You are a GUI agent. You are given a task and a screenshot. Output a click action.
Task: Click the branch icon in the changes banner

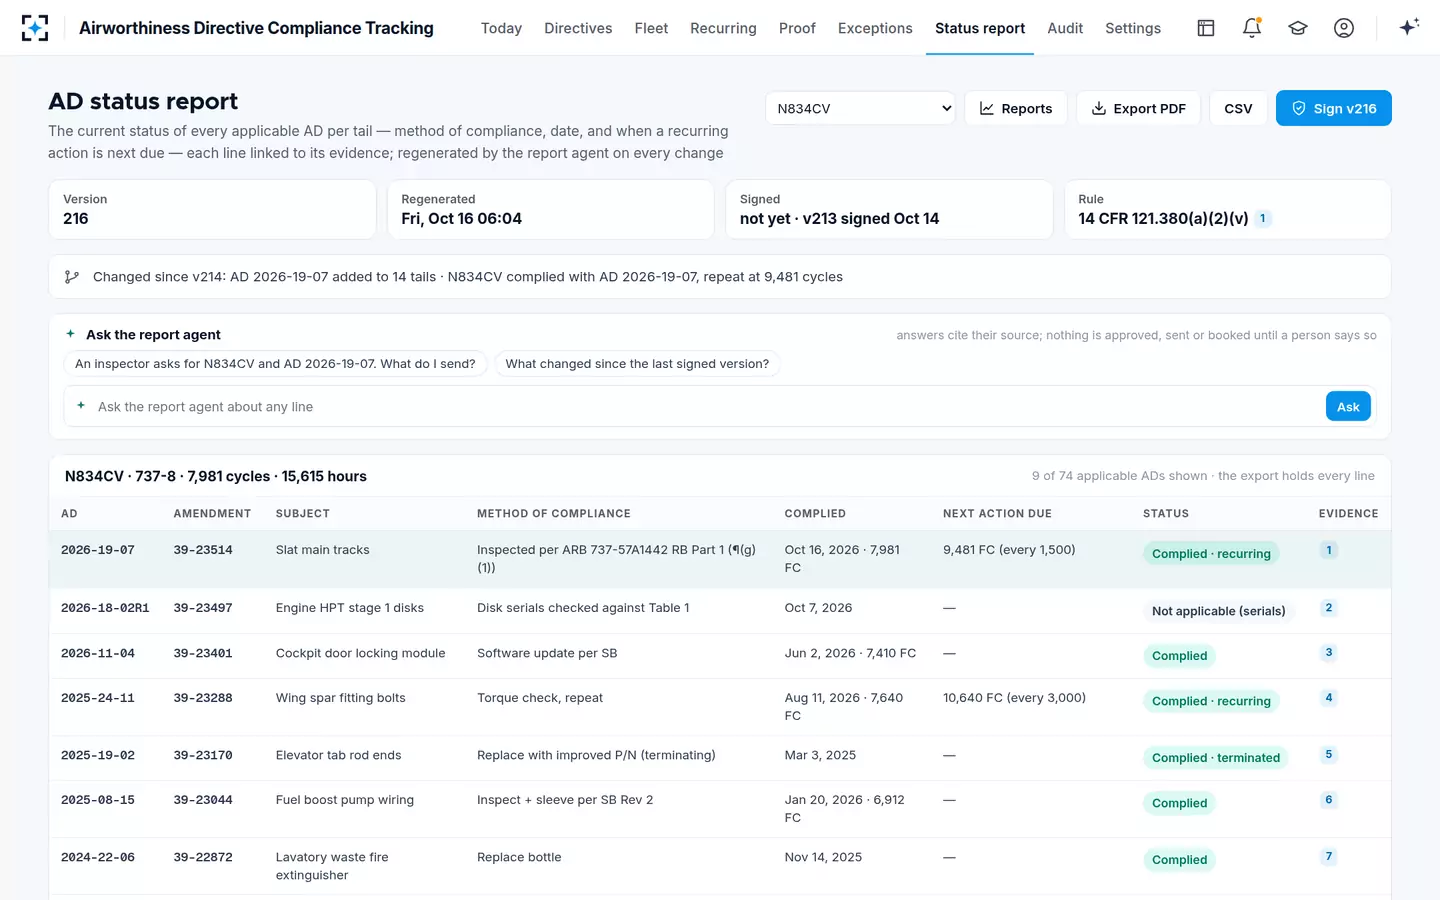point(72,277)
